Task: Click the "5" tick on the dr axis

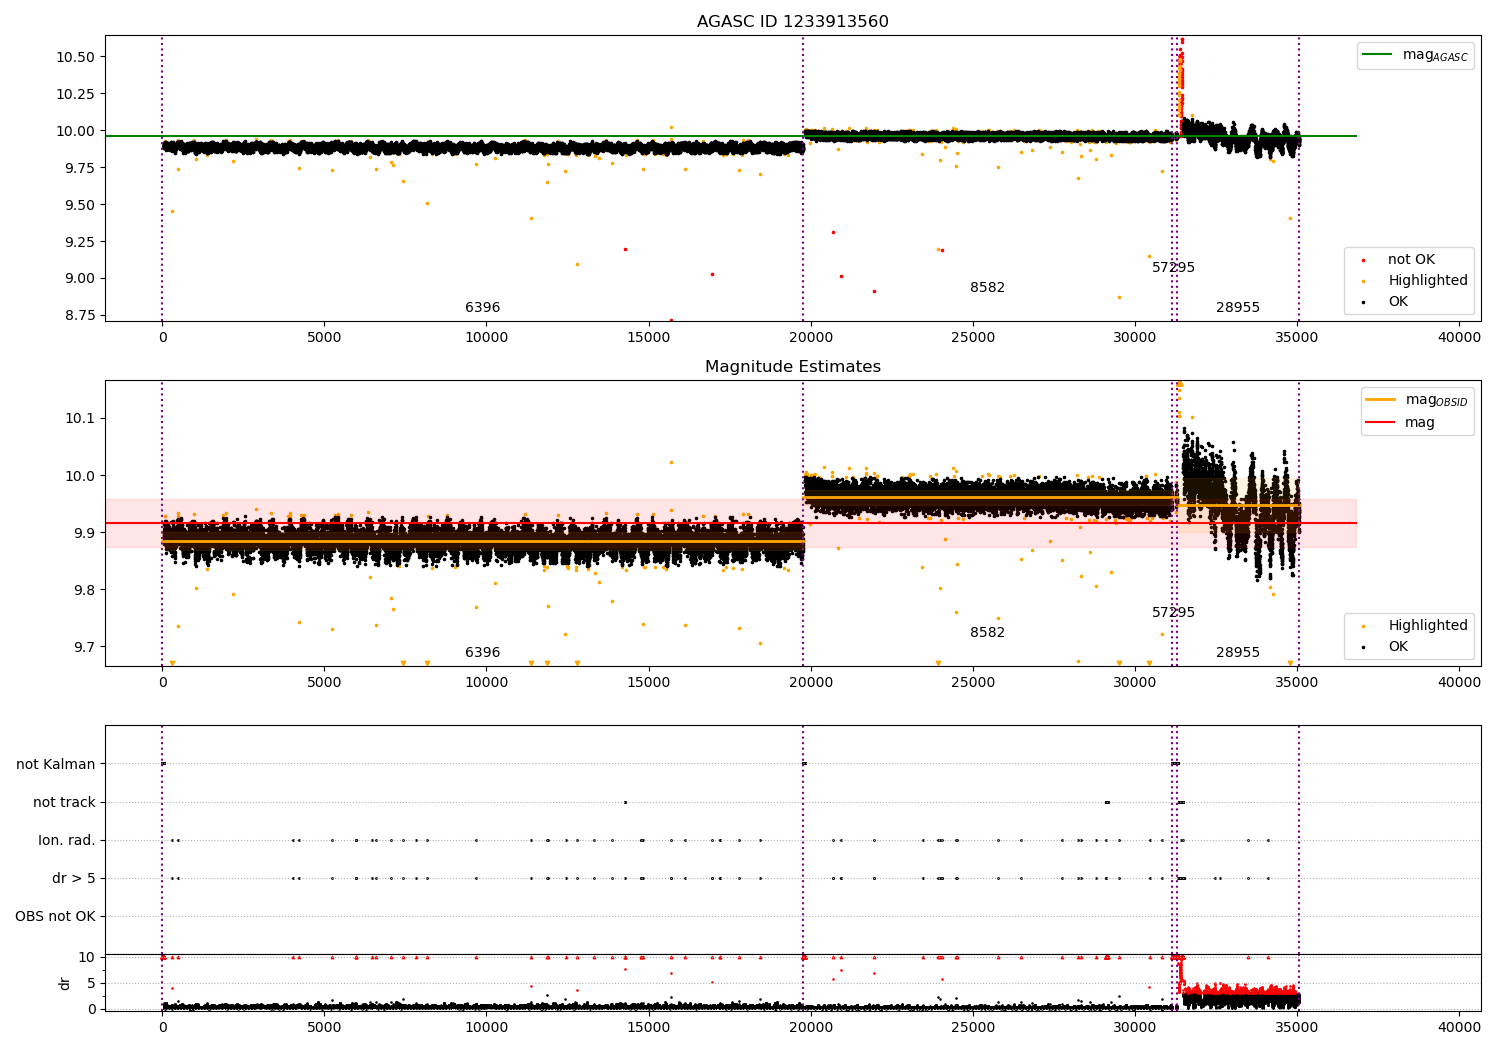Action: [x=92, y=984]
